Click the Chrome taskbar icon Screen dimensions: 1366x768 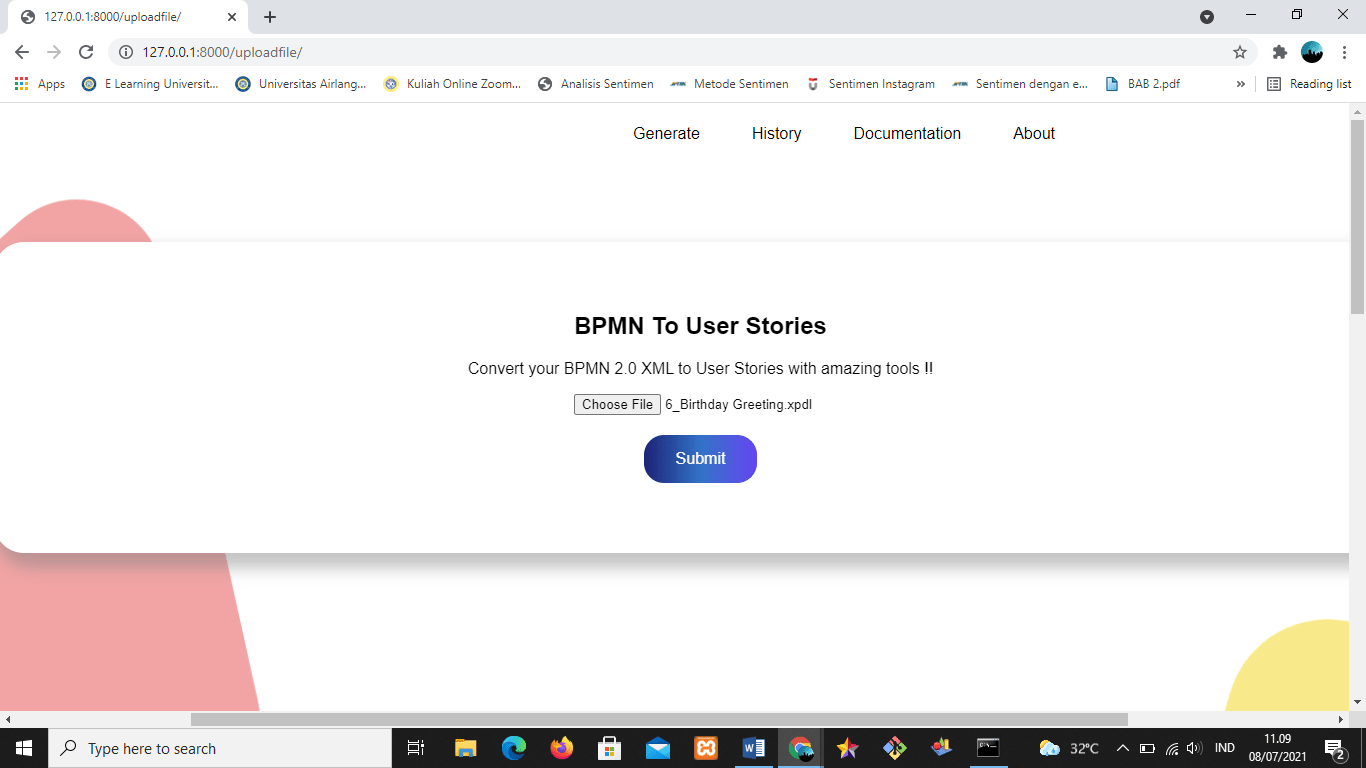[x=801, y=748]
